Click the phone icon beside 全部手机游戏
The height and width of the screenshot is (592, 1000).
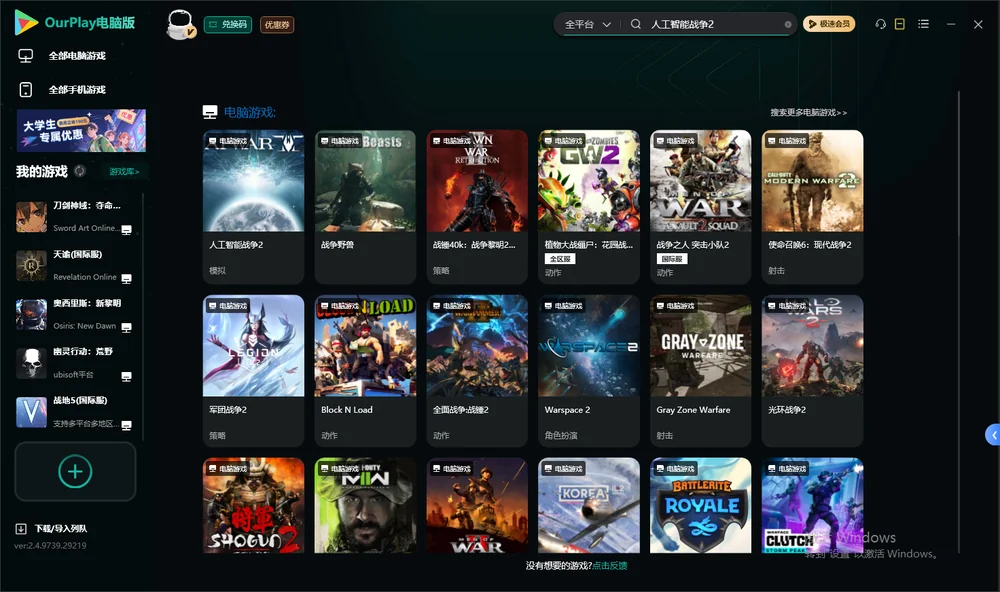26,90
